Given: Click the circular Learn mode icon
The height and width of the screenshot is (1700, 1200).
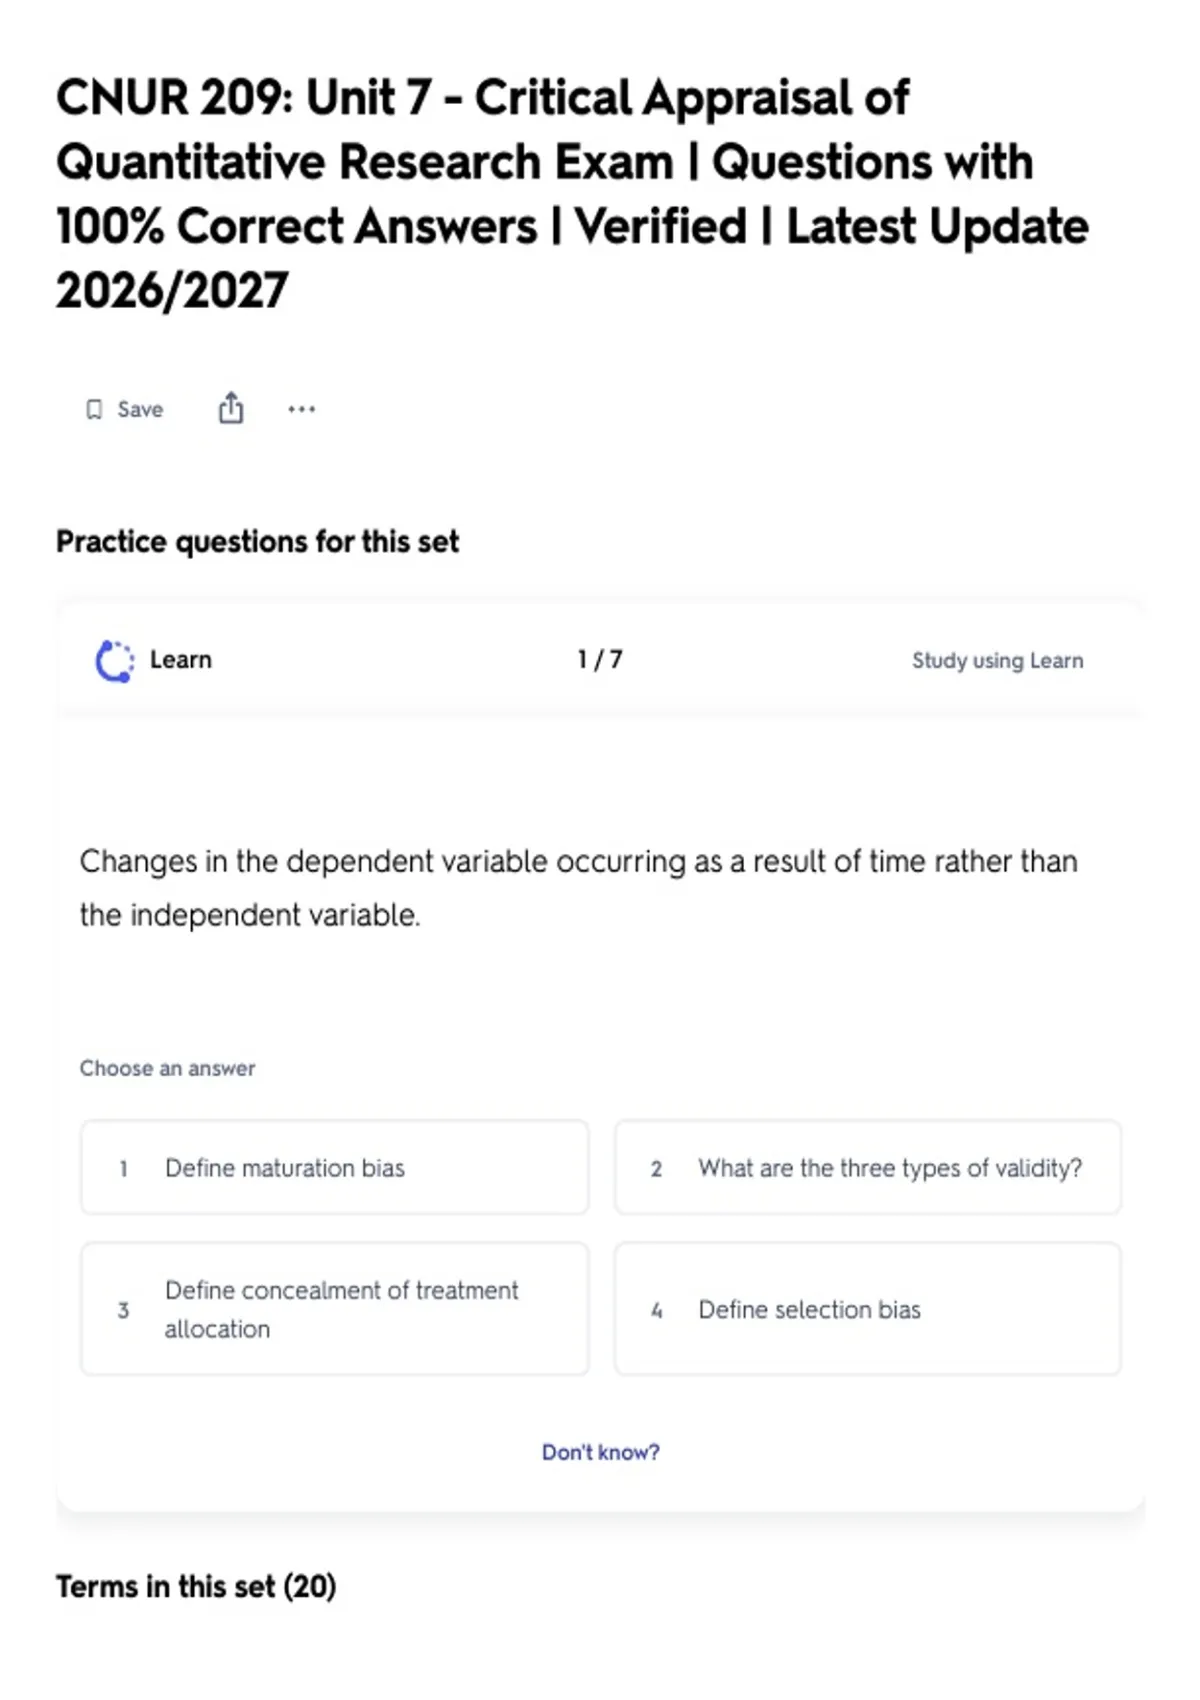Looking at the screenshot, I should click(x=114, y=661).
